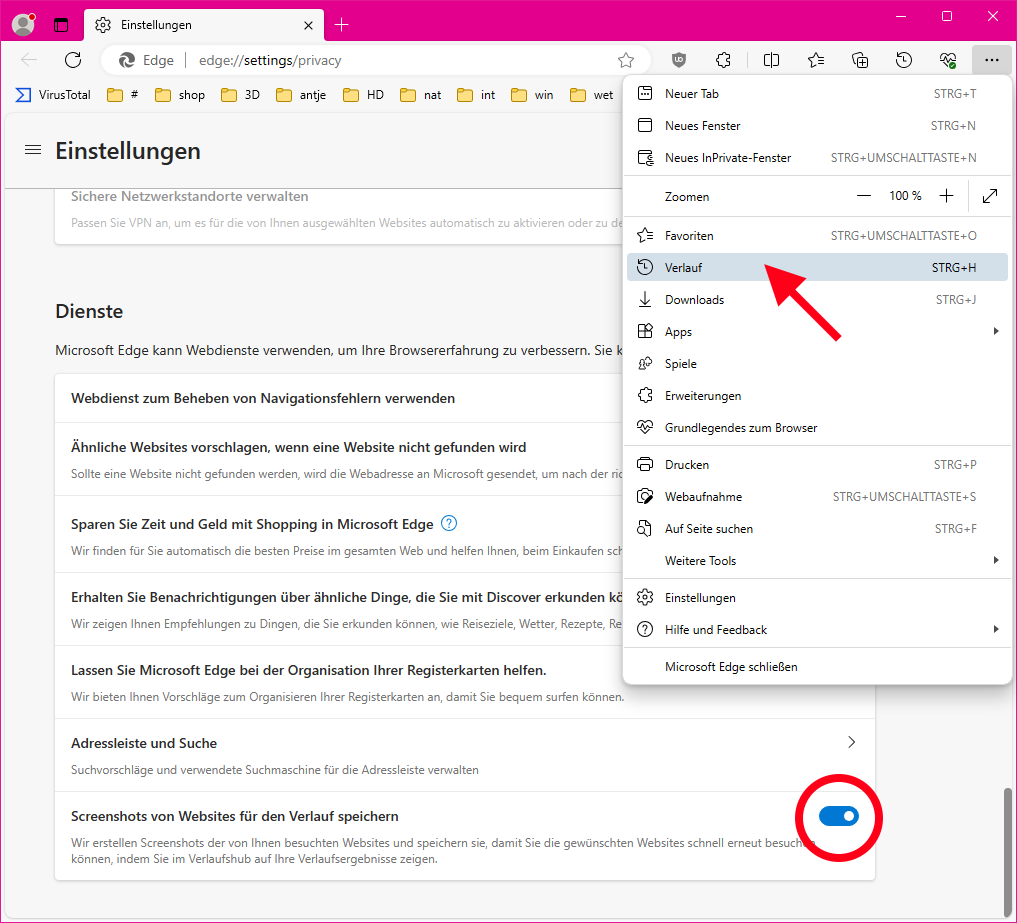Image resolution: width=1017 pixels, height=923 pixels.
Task: Expand Weitere Tools submenu
Action: tap(817, 560)
